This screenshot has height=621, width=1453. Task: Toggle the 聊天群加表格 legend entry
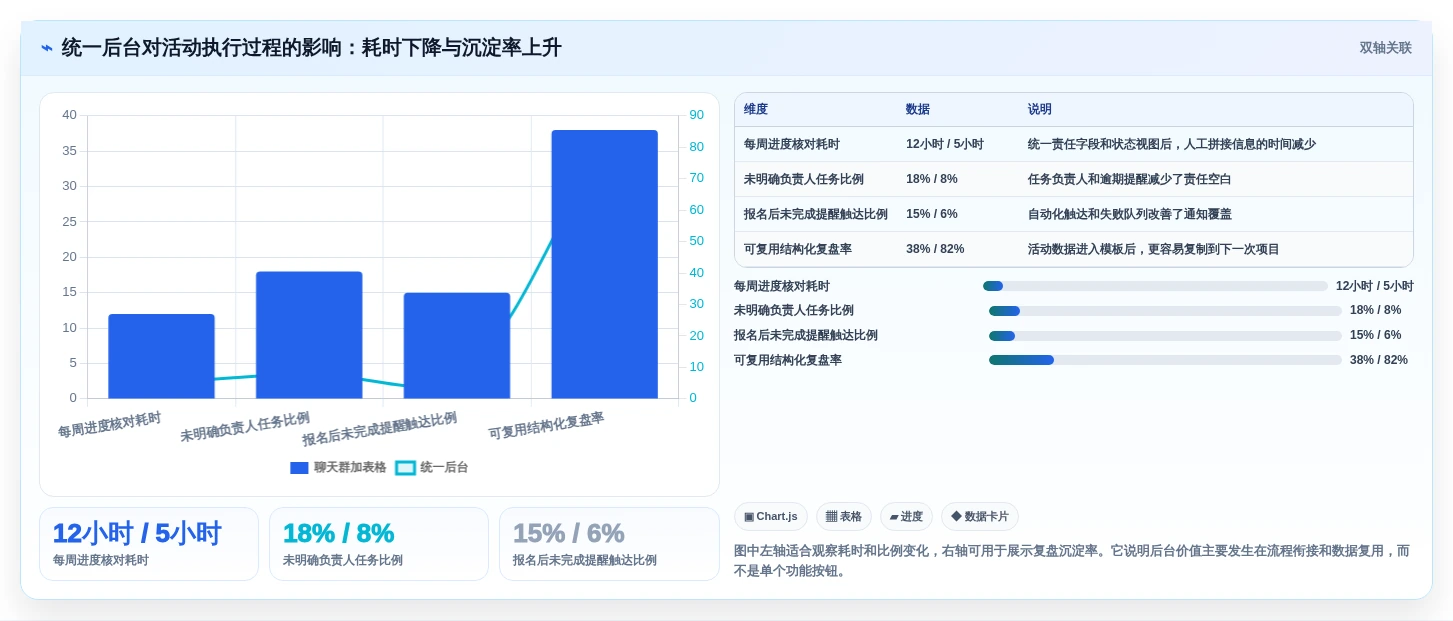point(338,467)
